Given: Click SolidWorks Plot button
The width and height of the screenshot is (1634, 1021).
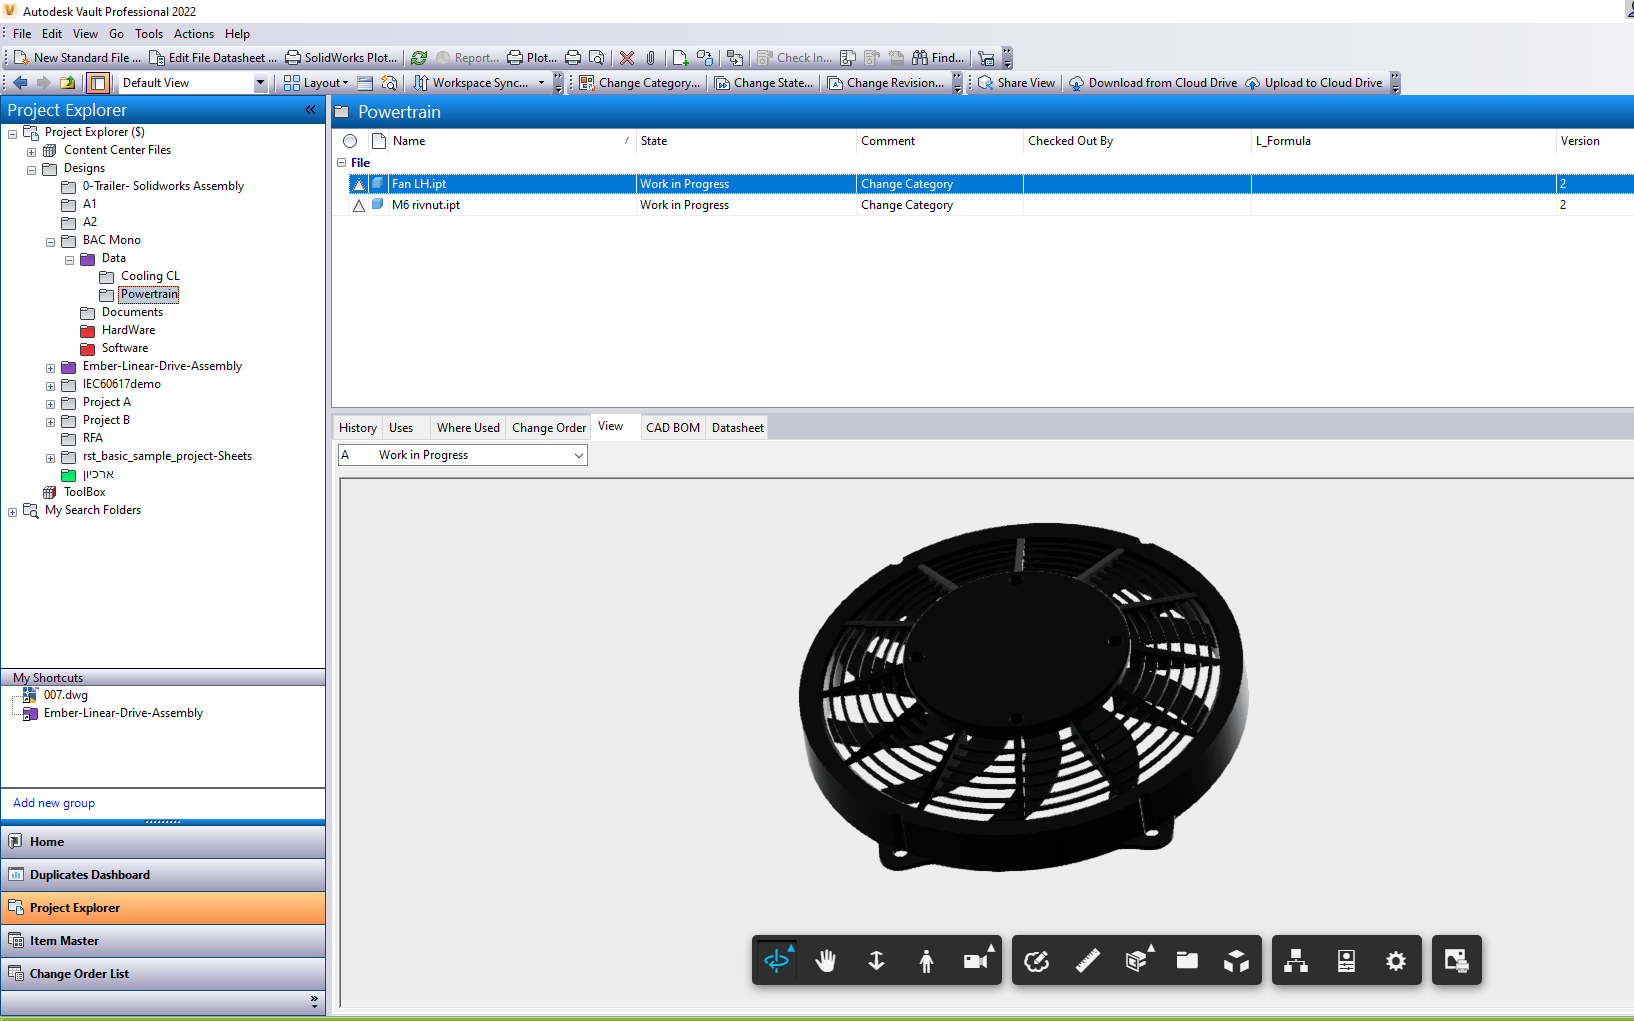Looking at the screenshot, I should (x=342, y=58).
